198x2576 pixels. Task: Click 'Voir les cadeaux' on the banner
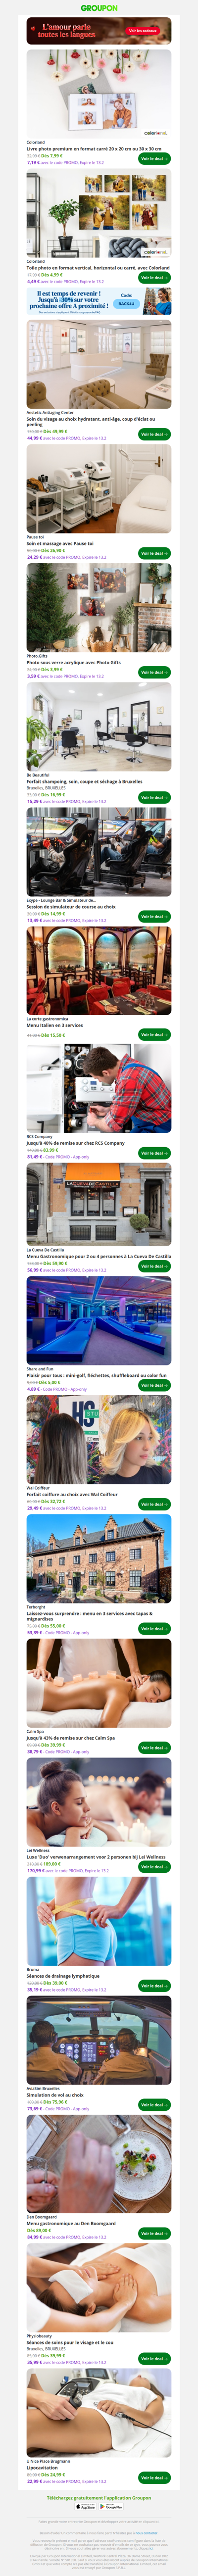click(143, 31)
